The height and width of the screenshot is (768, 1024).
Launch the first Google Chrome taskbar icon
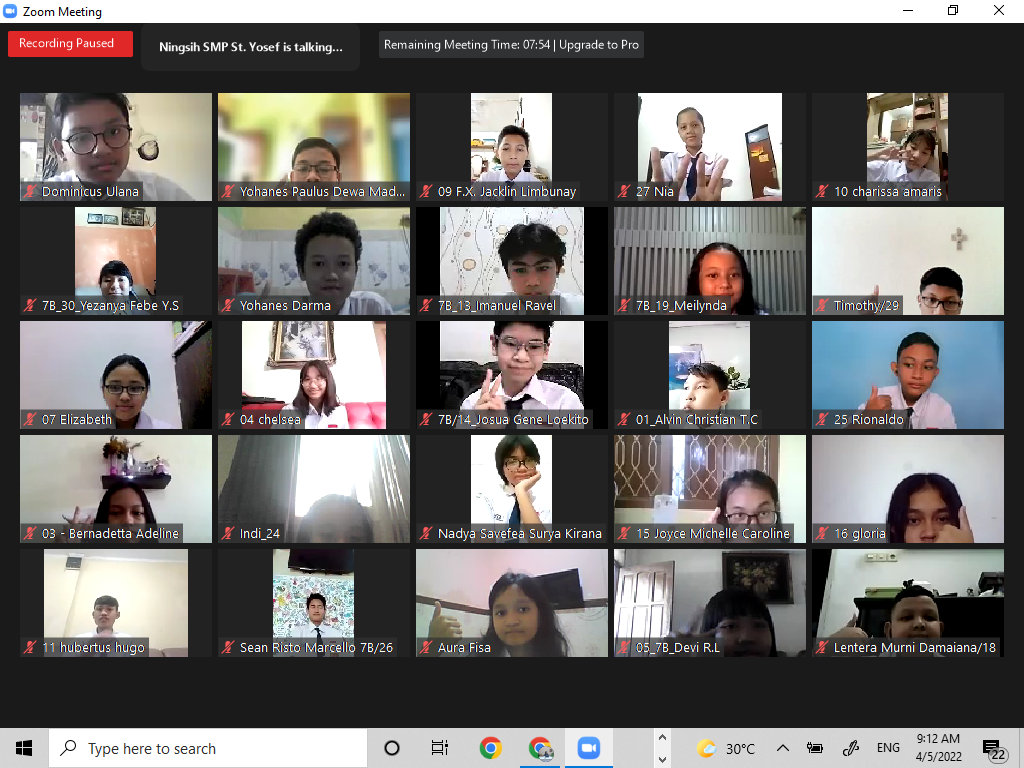(490, 748)
